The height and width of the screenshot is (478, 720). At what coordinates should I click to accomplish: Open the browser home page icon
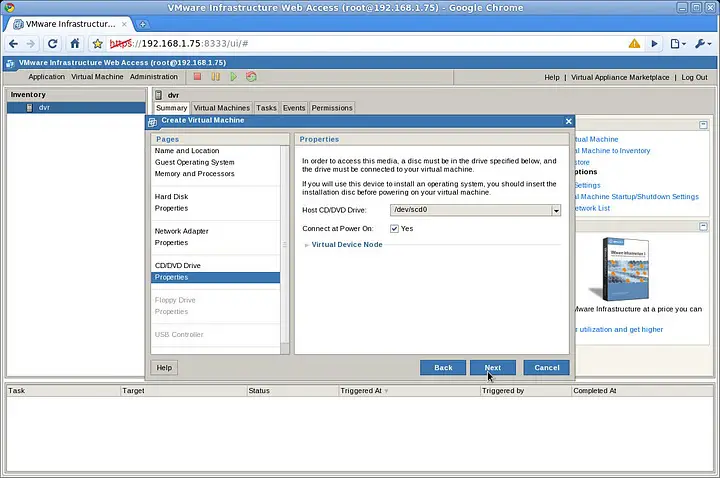pos(75,44)
